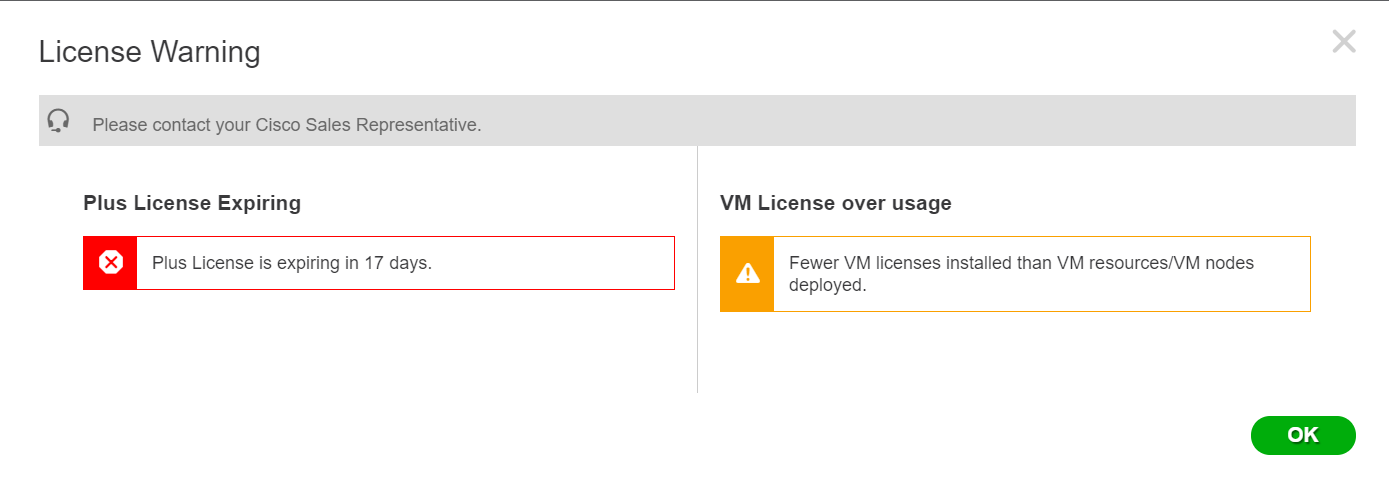Click the Plus License is expiring message
Viewport: 1389px width, 477px height.
click(x=292, y=263)
